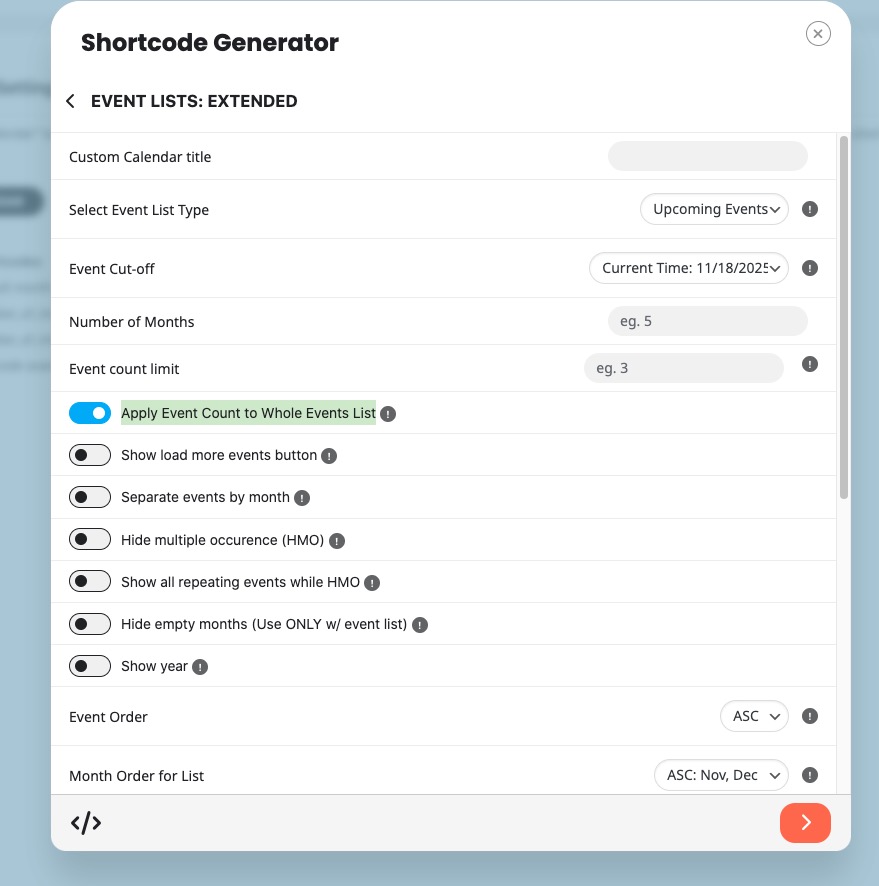This screenshot has width=879, height=886.
Task: Open the Month Order for List dropdown
Action: [721, 775]
